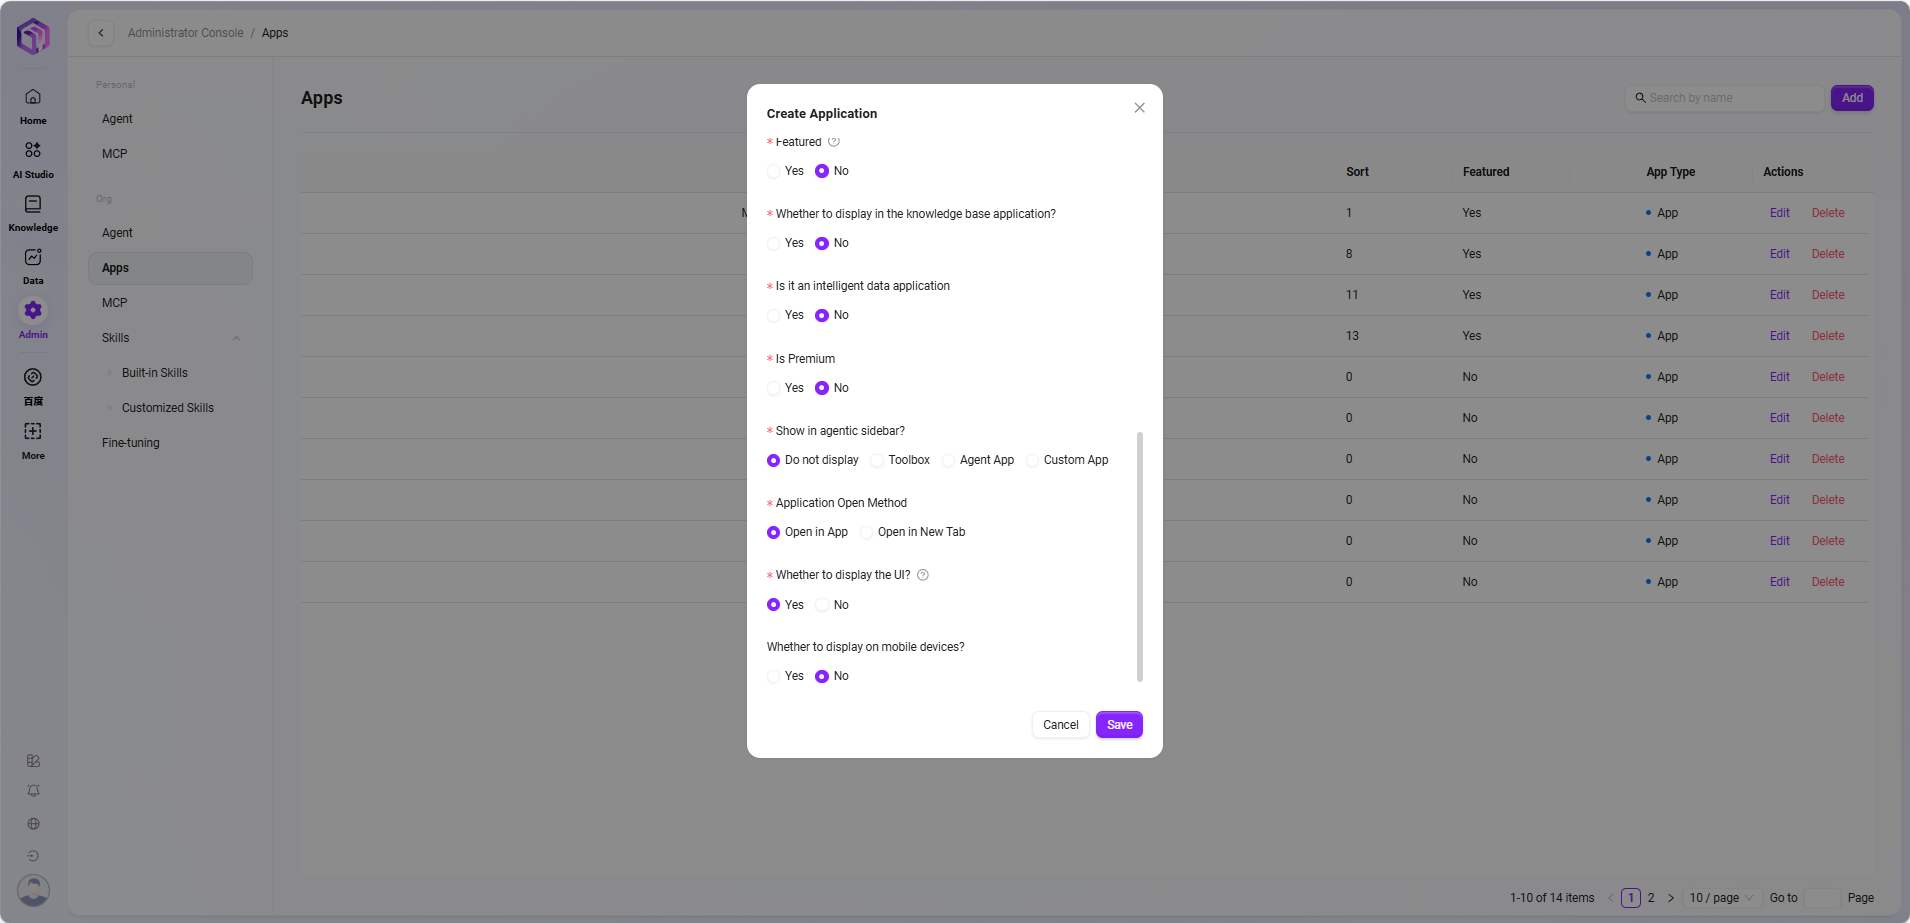Open Built-in Skills menu item

click(x=155, y=373)
